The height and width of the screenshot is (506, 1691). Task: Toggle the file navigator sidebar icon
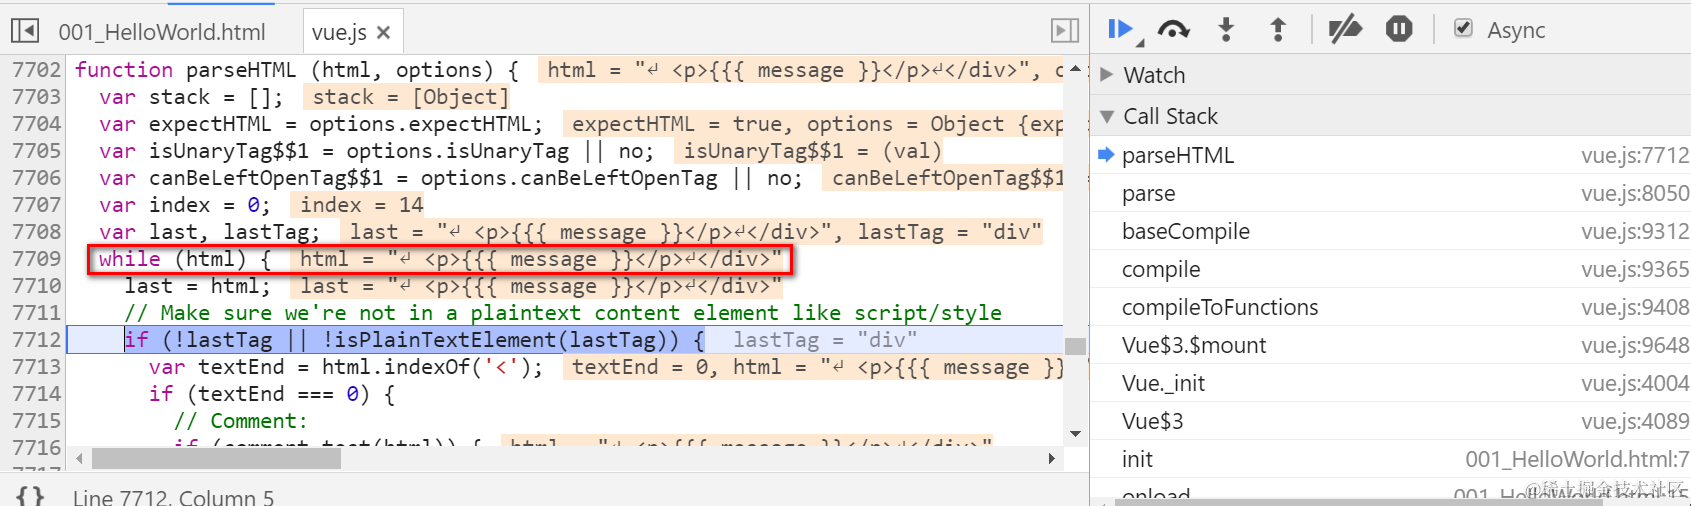[25, 31]
